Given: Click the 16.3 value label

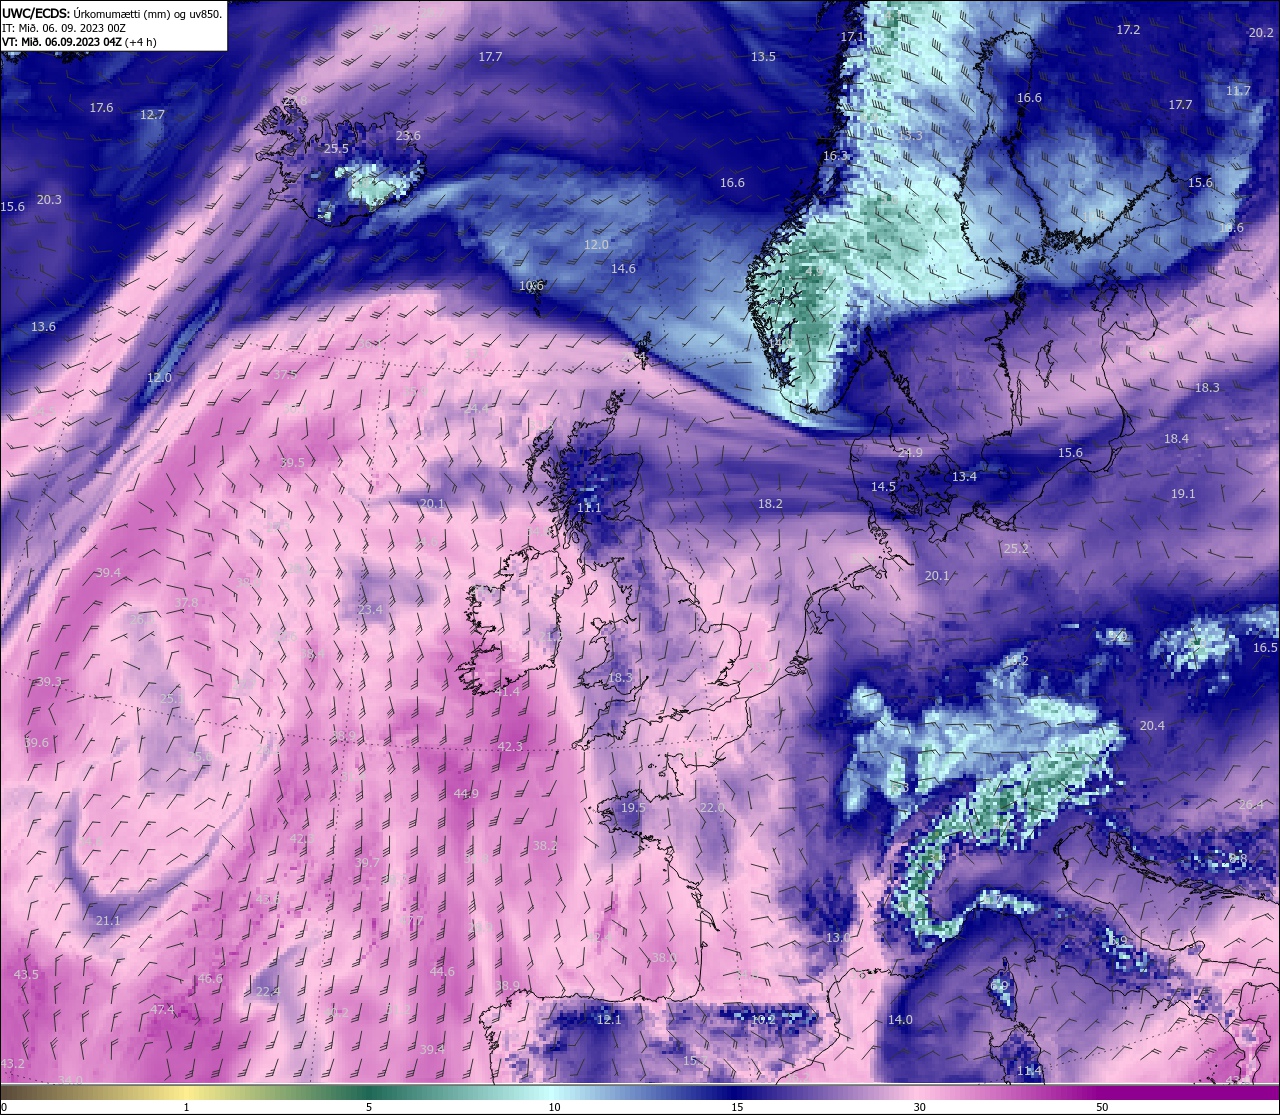Looking at the screenshot, I should 835,157.
